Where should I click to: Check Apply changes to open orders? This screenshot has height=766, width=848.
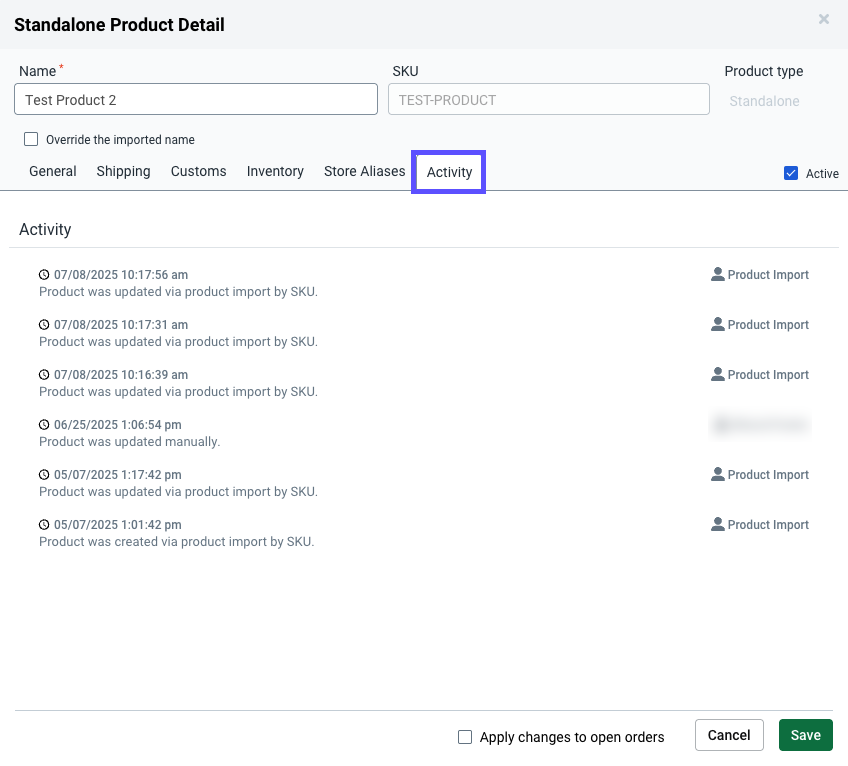465,736
